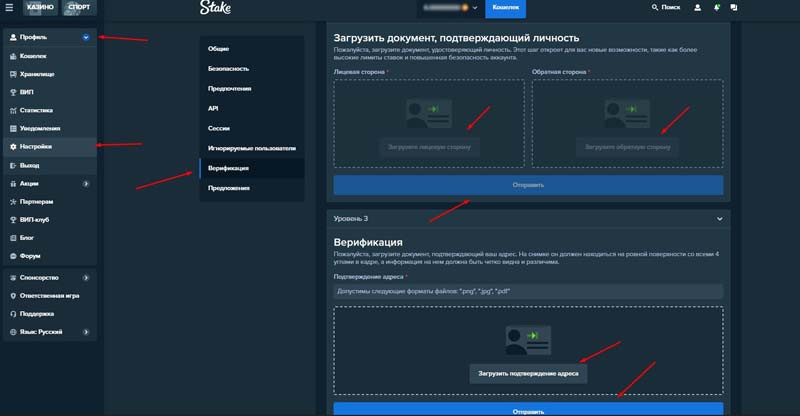Click Загрузить подтверждение адреса button
This screenshot has height=416, width=800.
529,372
